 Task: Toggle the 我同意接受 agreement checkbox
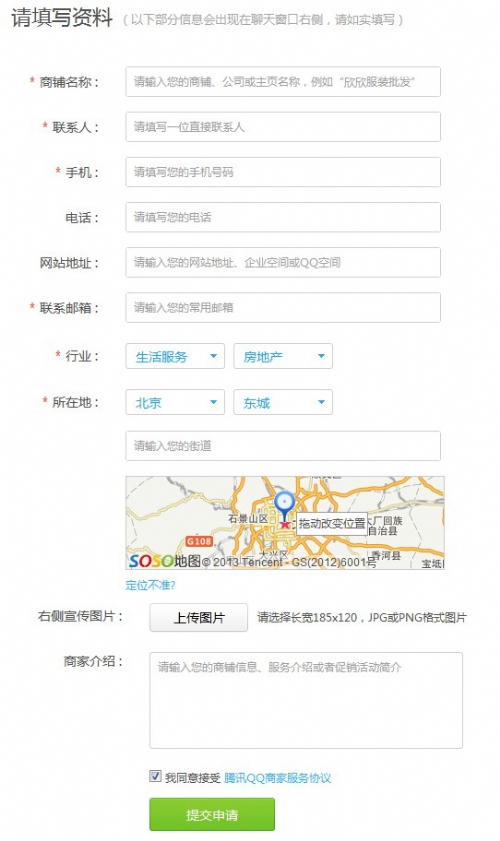155,776
